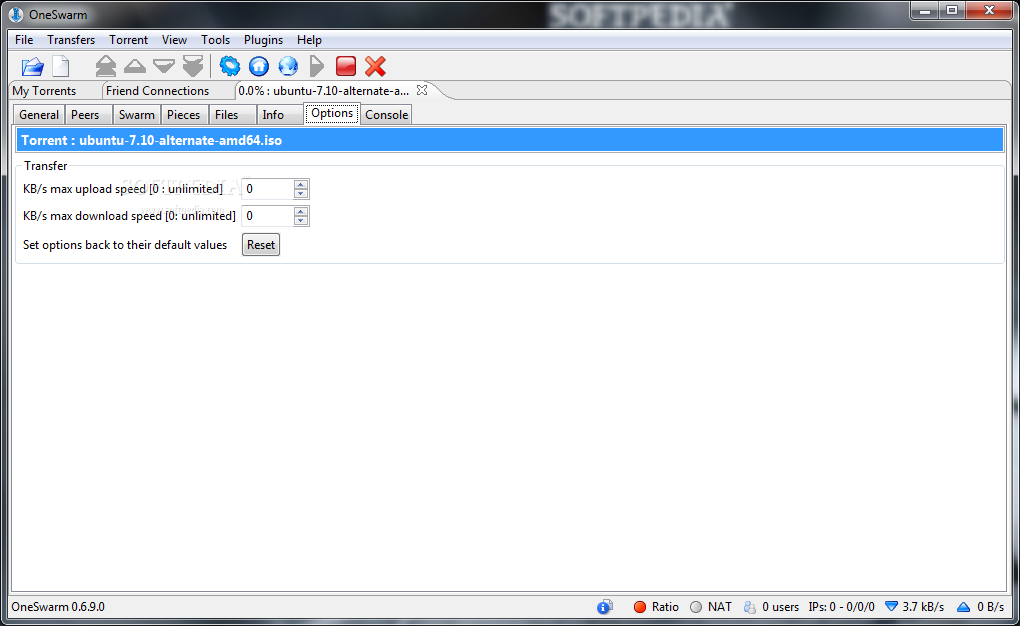The height and width of the screenshot is (626, 1020).
Task: Click the grey NAT status indicator
Action: [x=696, y=606]
